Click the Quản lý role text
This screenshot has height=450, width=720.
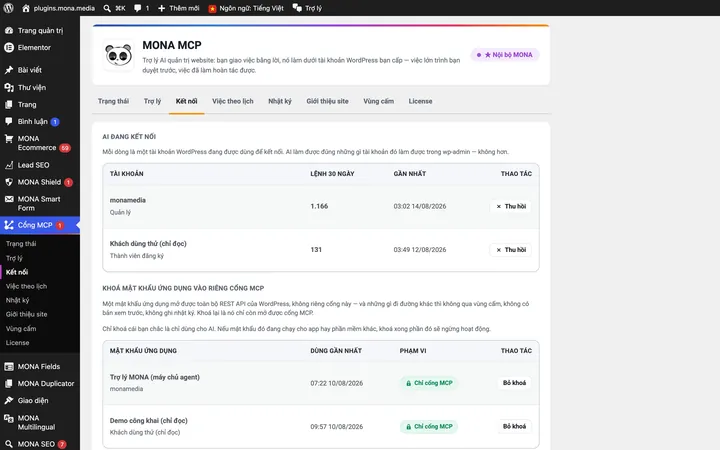[120, 212]
